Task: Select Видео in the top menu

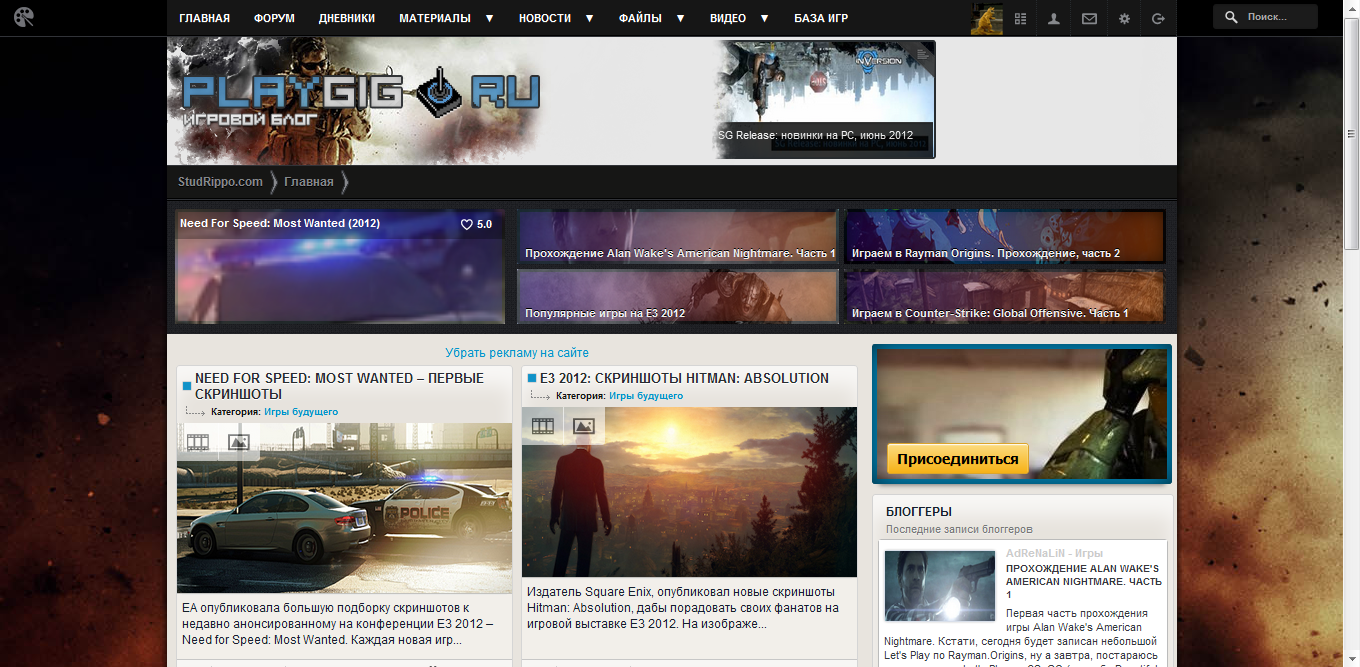Action: pos(728,18)
